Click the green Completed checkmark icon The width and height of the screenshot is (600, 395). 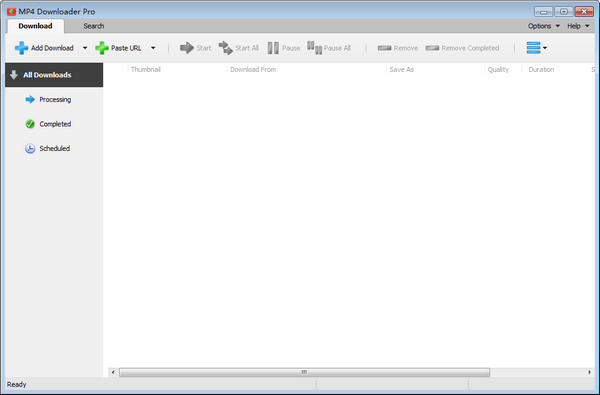tap(30, 124)
